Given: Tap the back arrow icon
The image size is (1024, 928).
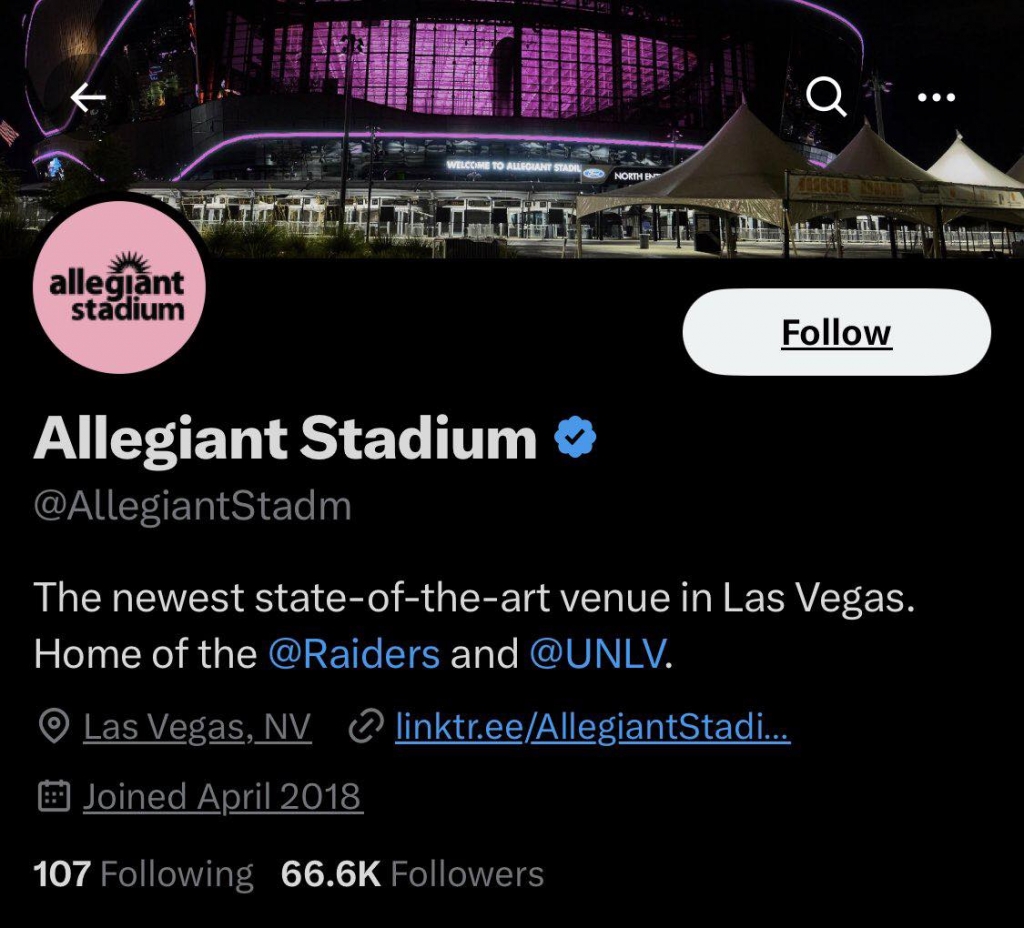Looking at the screenshot, I should point(88,97).
